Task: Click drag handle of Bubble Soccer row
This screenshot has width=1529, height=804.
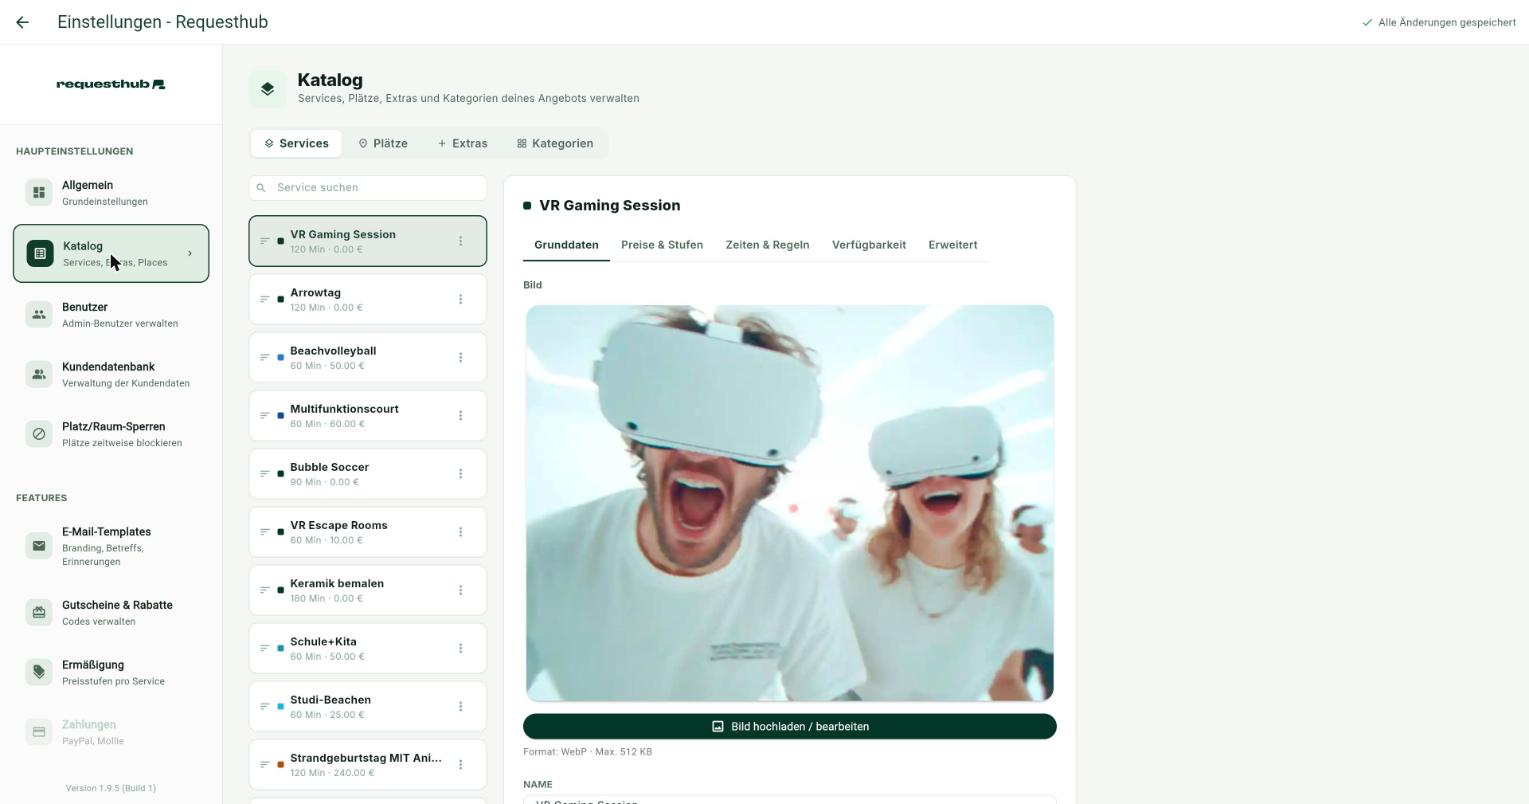Action: pos(265,474)
